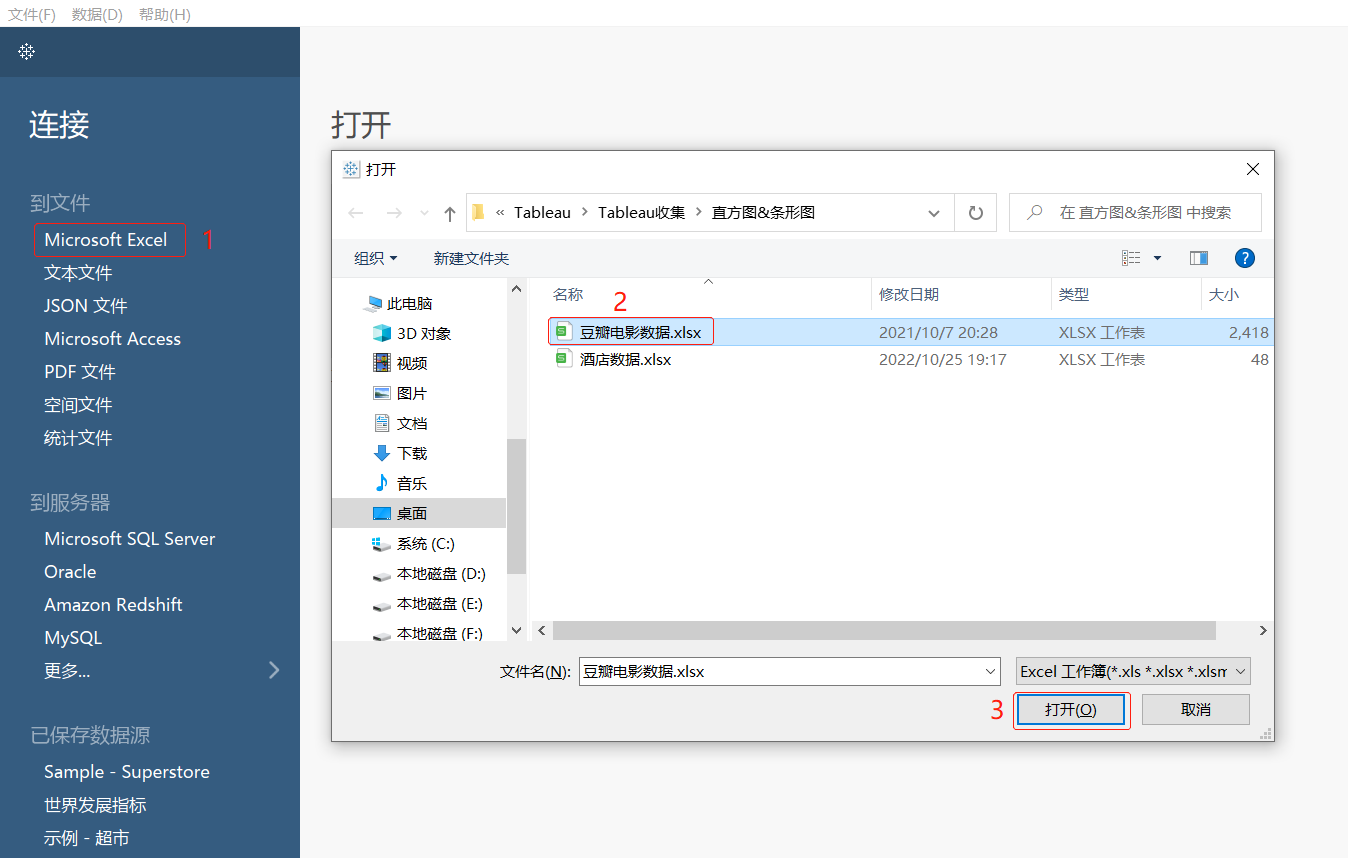Change view layout icon
The width and height of the screenshot is (1348, 858).
pos(1131,258)
